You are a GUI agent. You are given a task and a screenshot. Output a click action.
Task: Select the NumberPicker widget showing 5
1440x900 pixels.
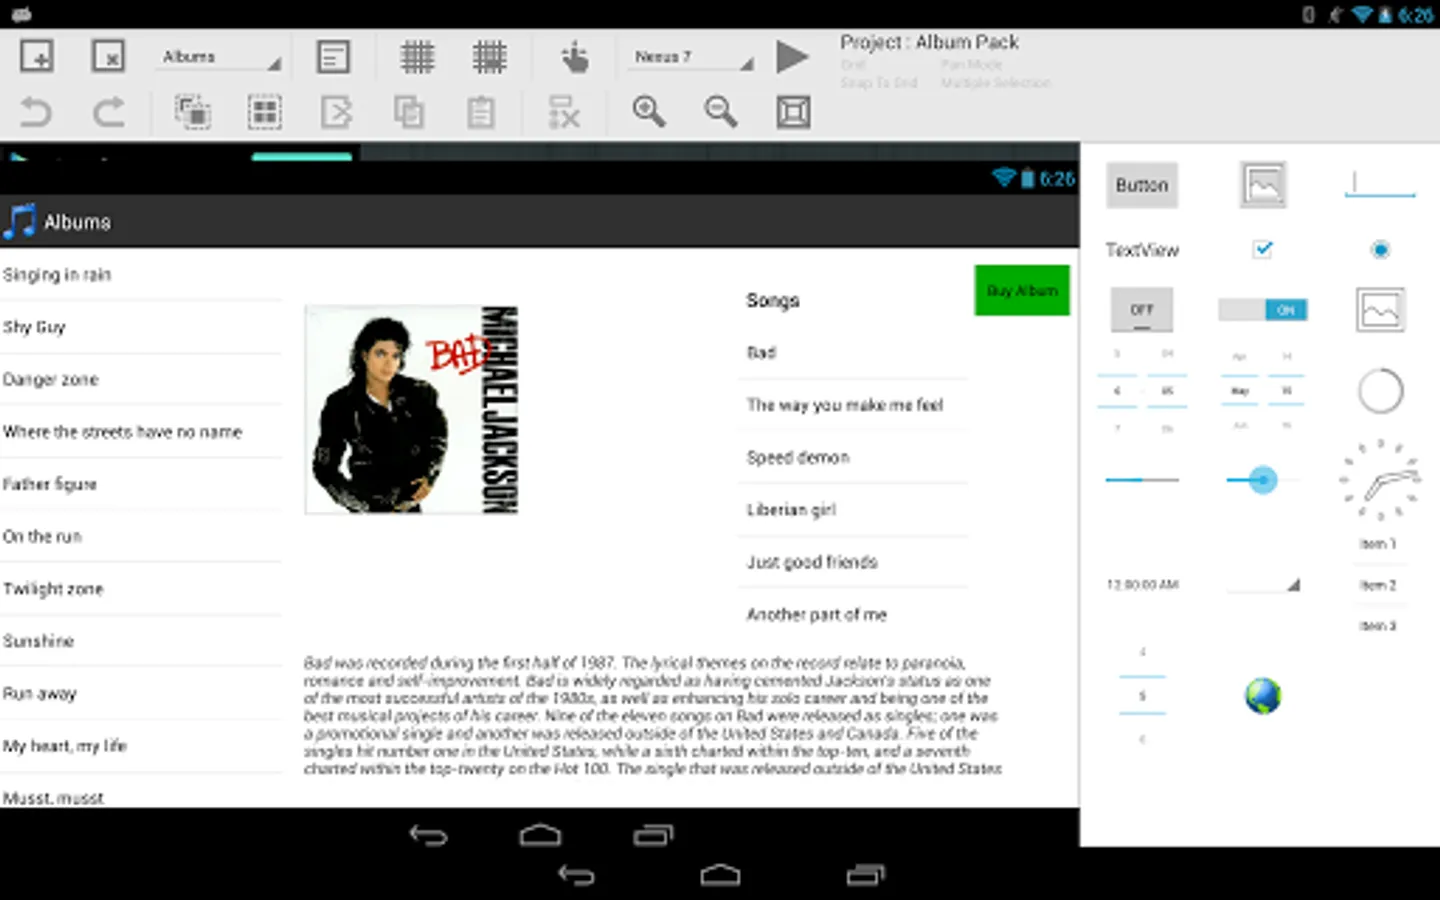[x=1142, y=695]
